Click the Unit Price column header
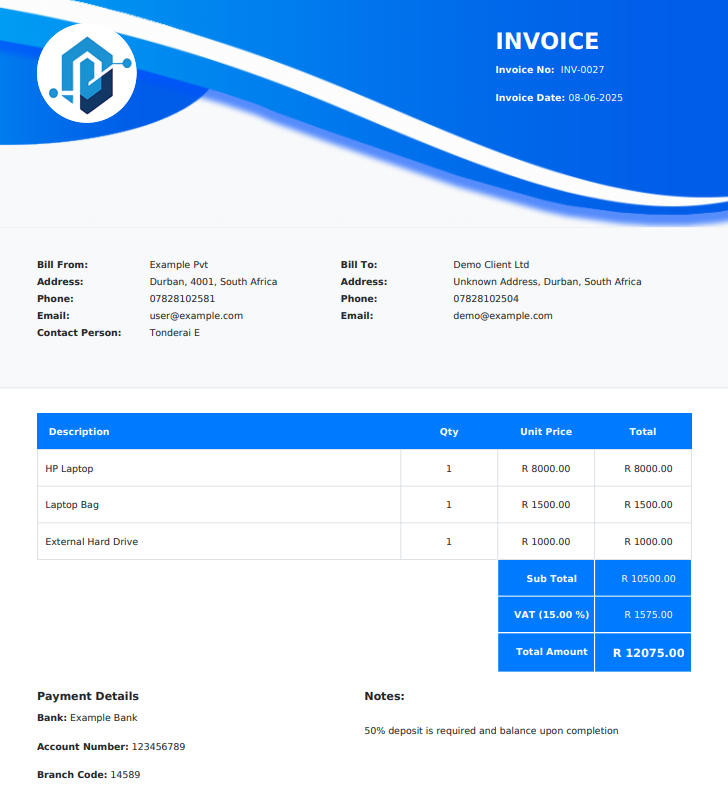This screenshot has width=728, height=787. click(546, 432)
